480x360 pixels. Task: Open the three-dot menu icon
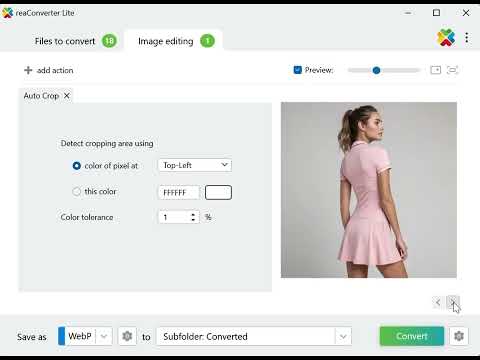pos(467,38)
